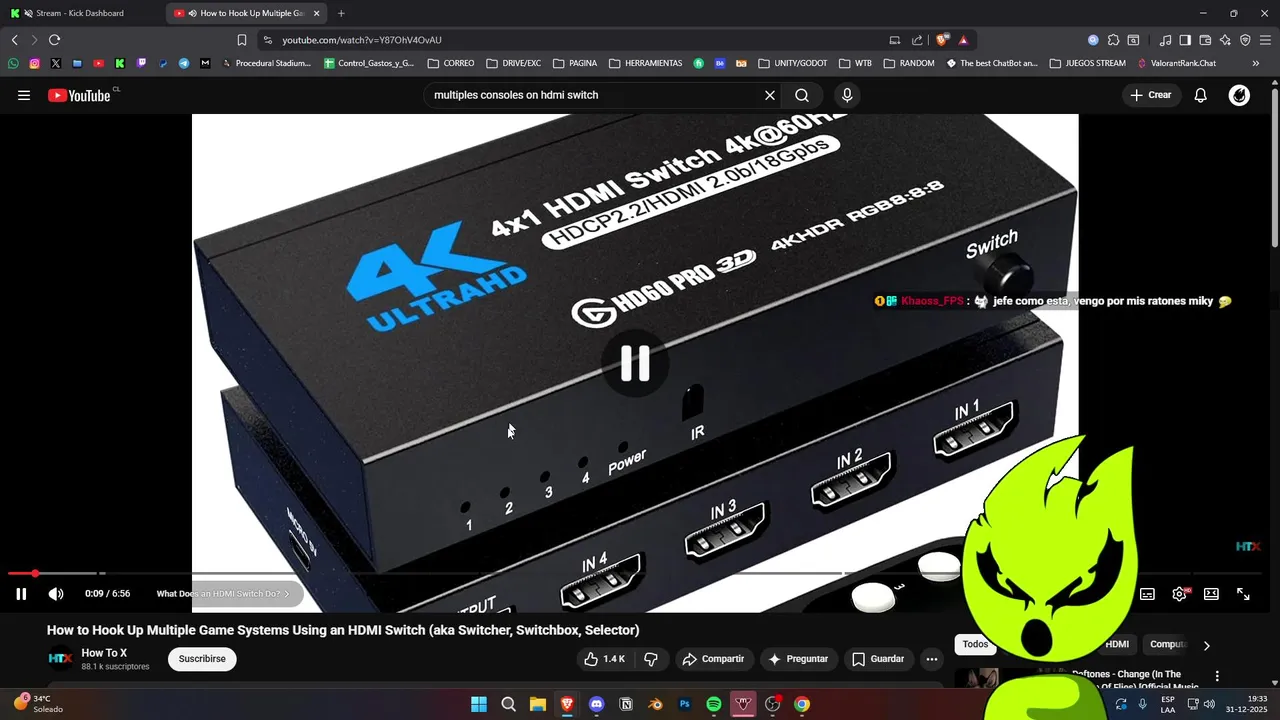Dislike the video with thumbs down
This screenshot has width=1280, height=720.
(651, 659)
